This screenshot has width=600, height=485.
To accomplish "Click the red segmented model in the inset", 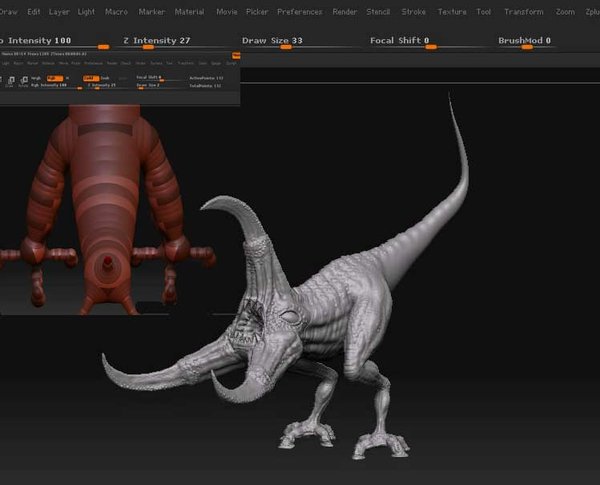I will click(x=105, y=211).
